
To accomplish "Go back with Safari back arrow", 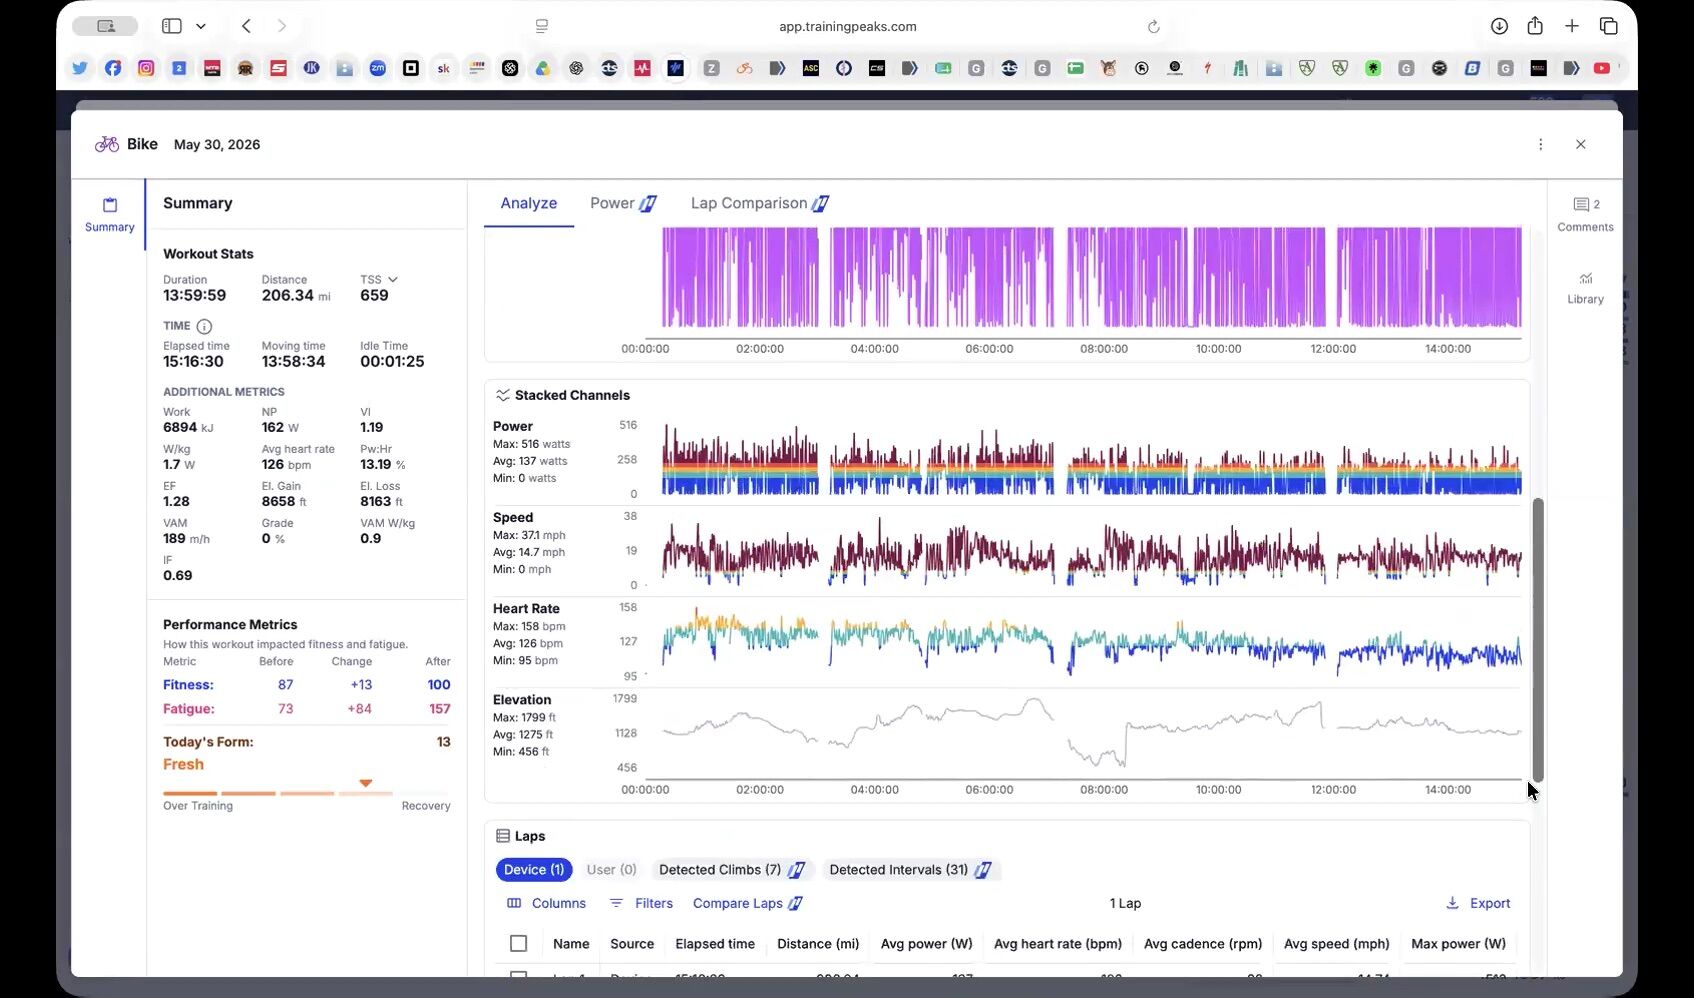I will pyautogui.click(x=246, y=26).
